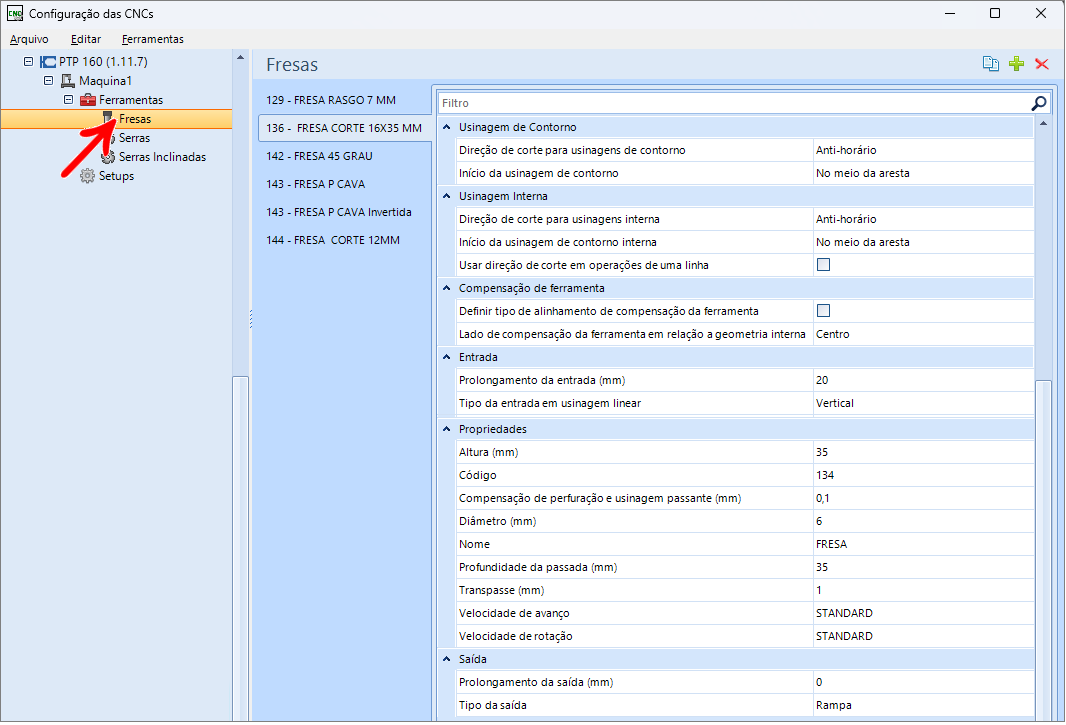Click Anti-horário value for usinagens interna

pyautogui.click(x=923, y=219)
